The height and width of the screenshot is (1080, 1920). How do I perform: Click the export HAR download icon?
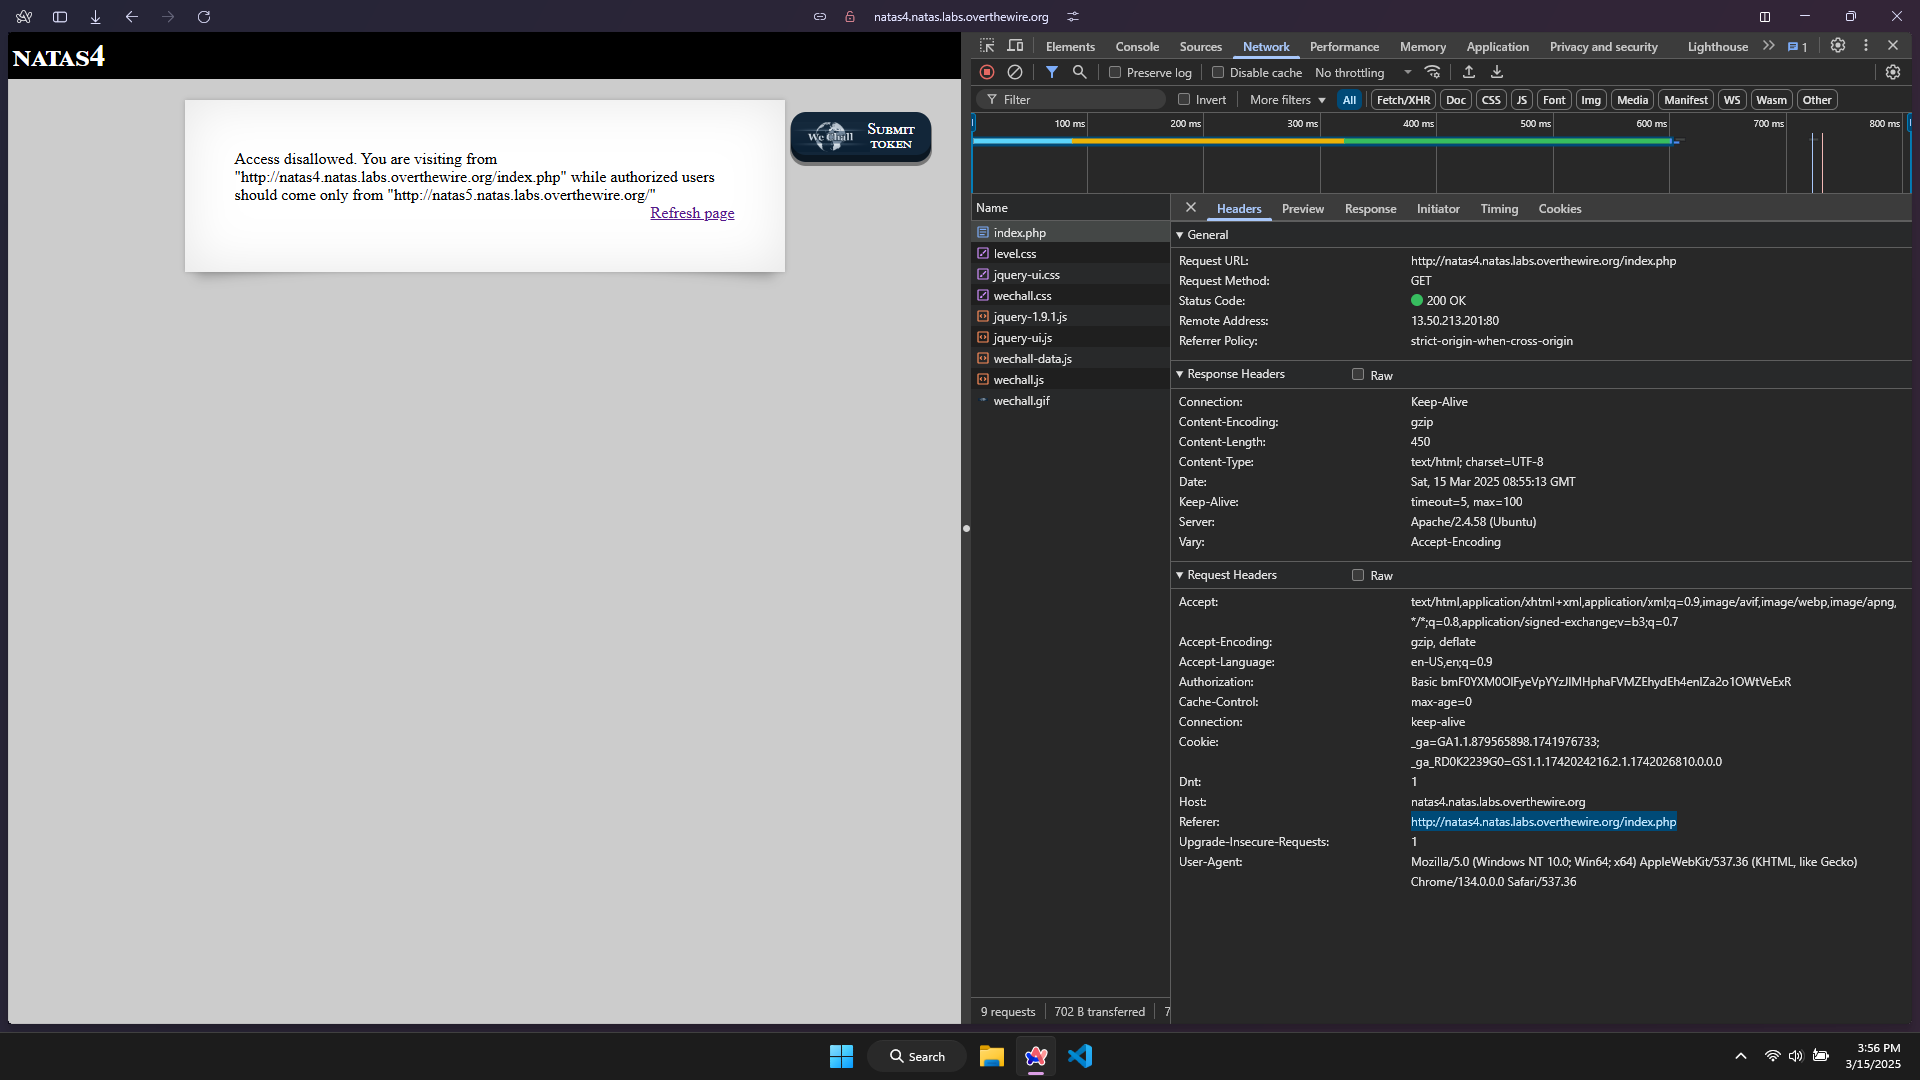coord(1497,72)
